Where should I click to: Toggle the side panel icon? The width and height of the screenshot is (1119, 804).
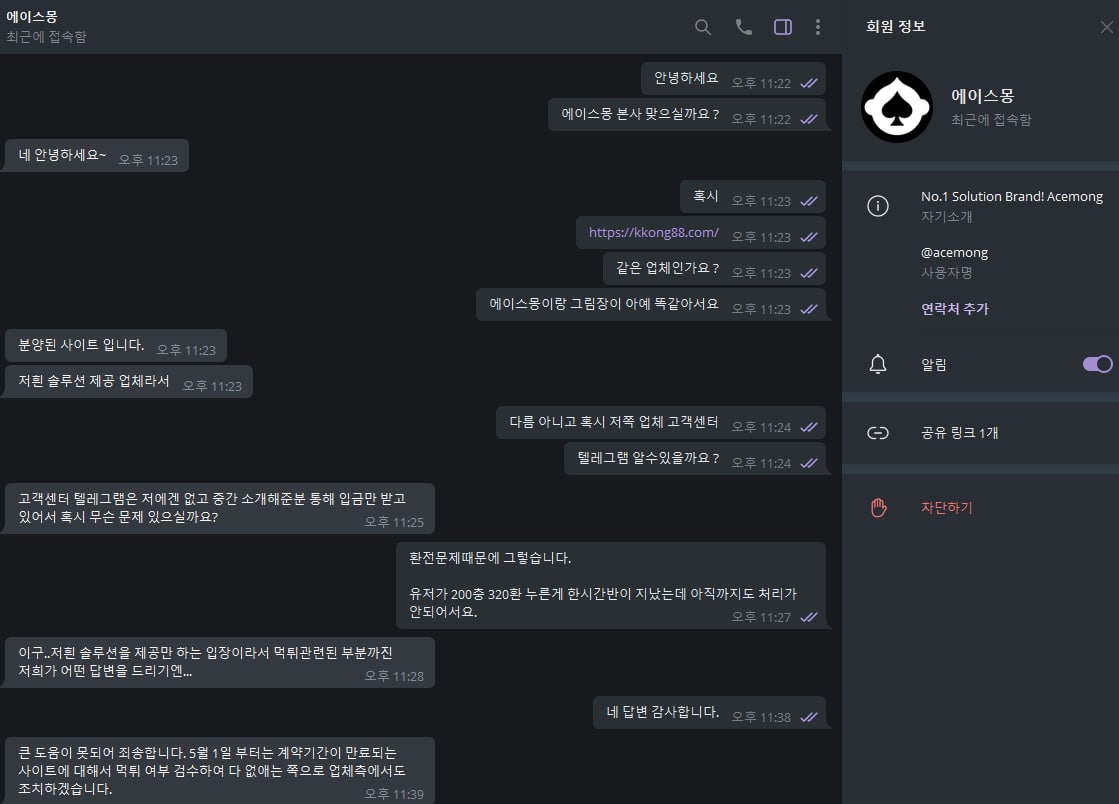(x=783, y=27)
